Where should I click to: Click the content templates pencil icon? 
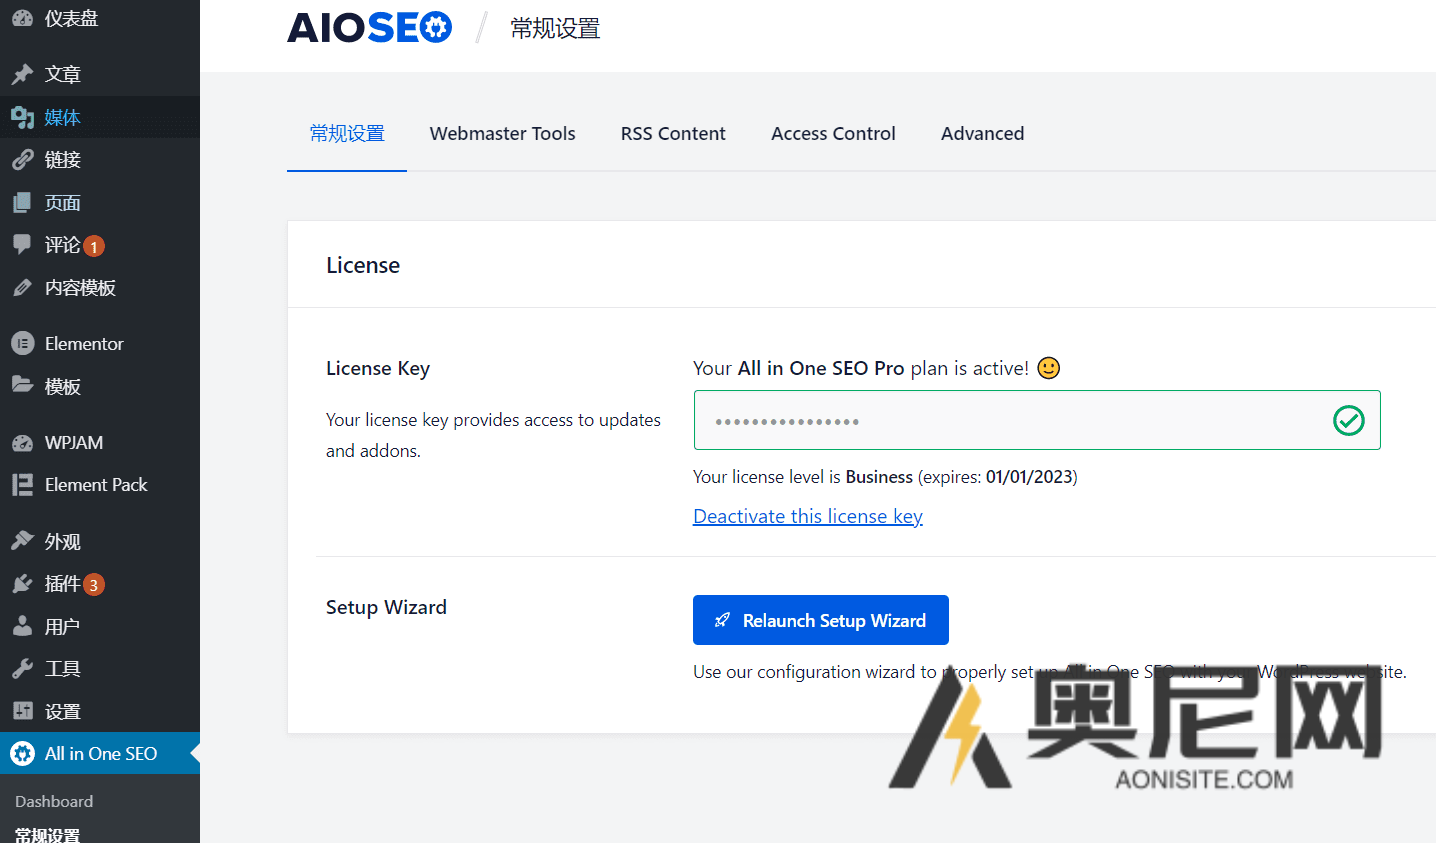tap(22, 288)
